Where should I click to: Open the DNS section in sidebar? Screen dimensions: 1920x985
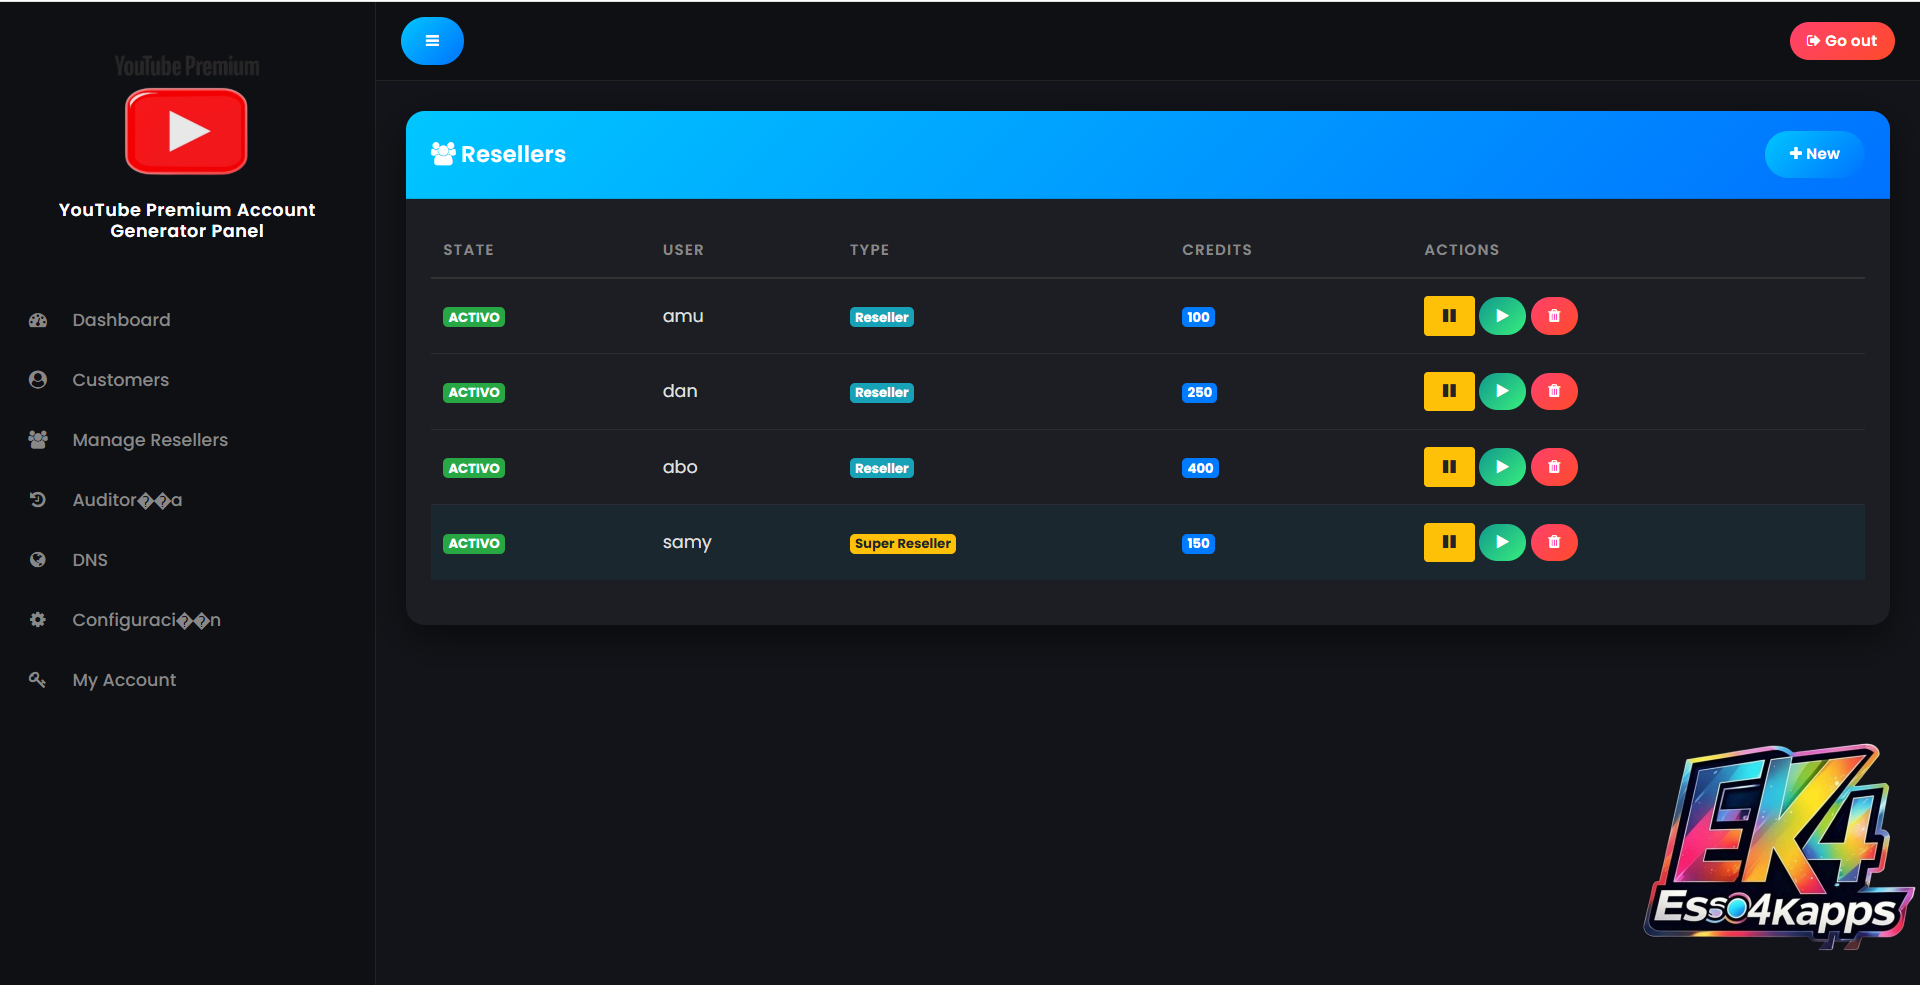tap(90, 560)
